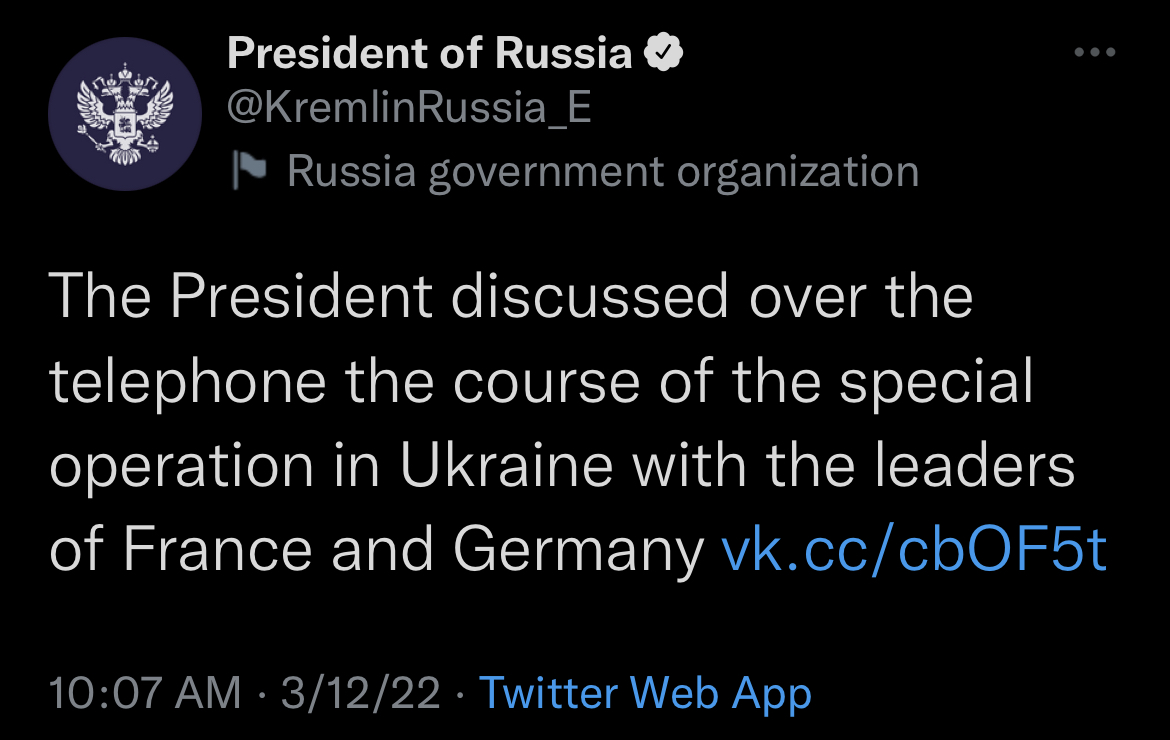Click the 10:07 AM timestamp
This screenshot has height=740, width=1170.
(x=145, y=693)
